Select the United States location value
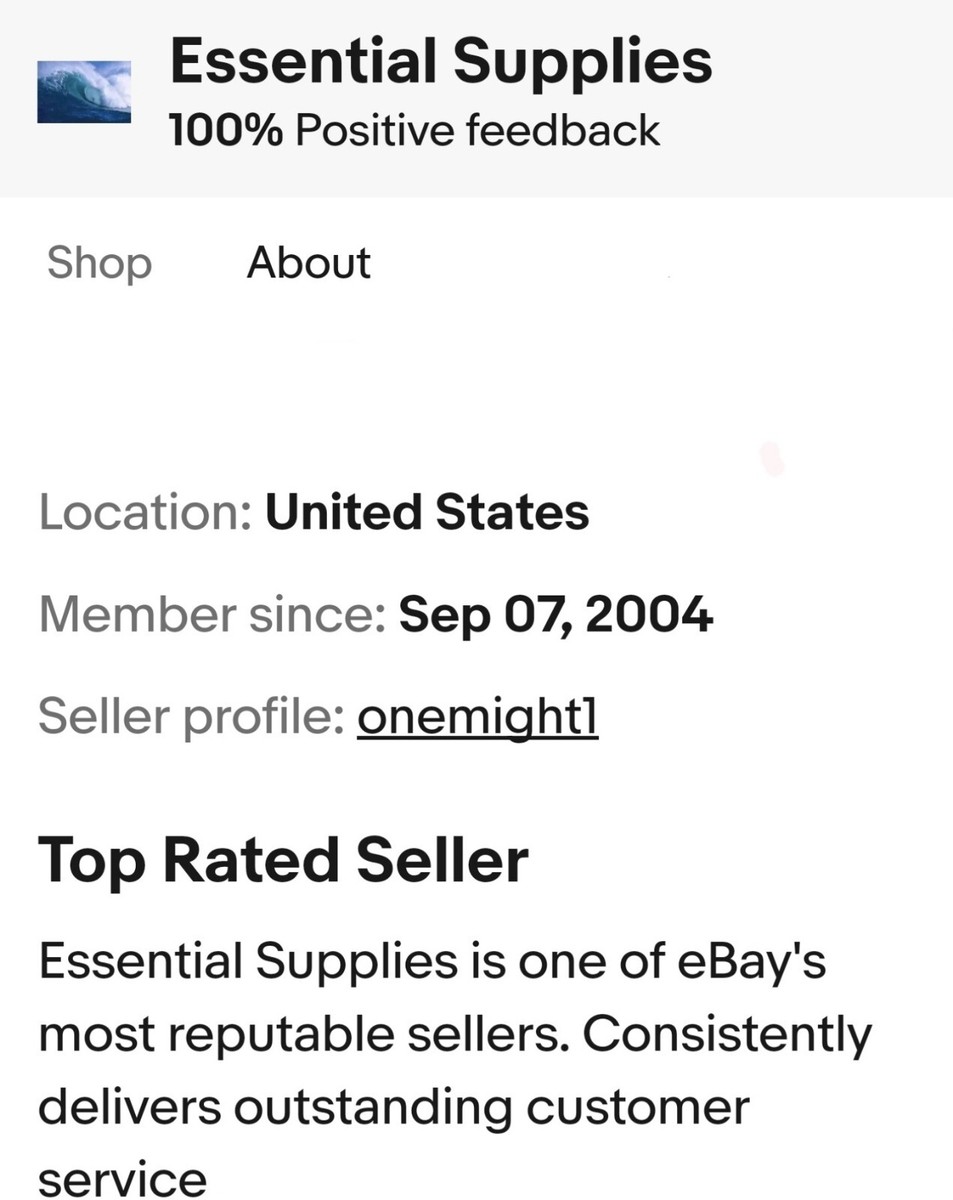The image size is (953, 1200). click(x=427, y=512)
